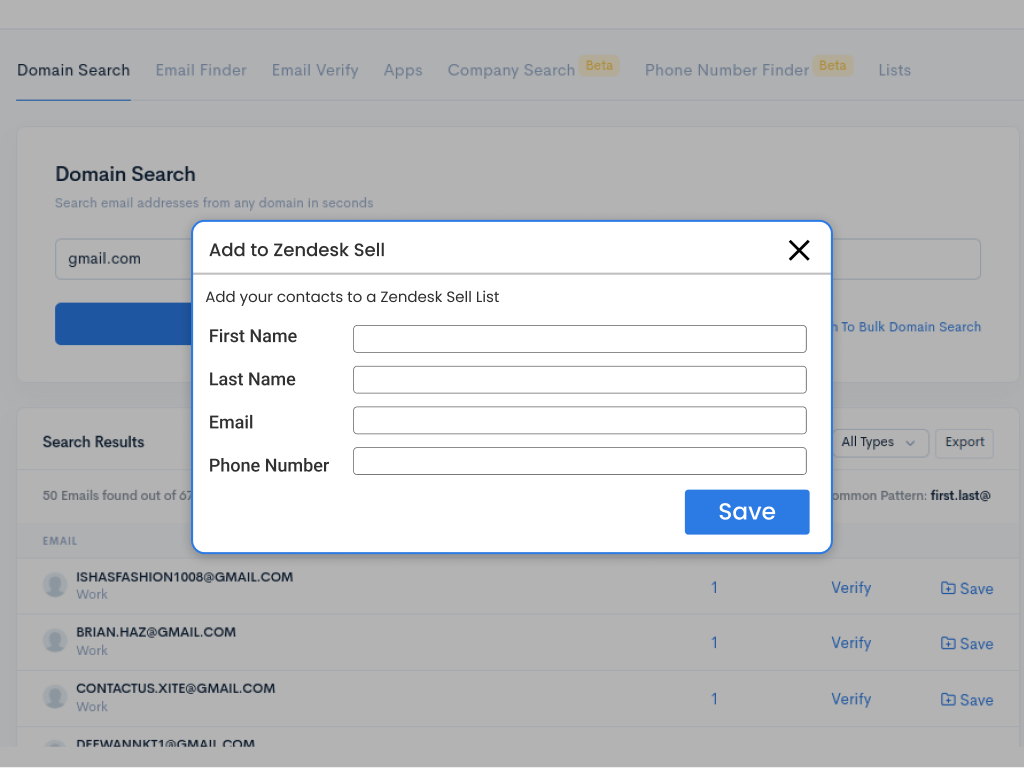Click avatar icon next to ISHASFASHION1008 email
The image size is (1024, 768).
click(x=55, y=585)
